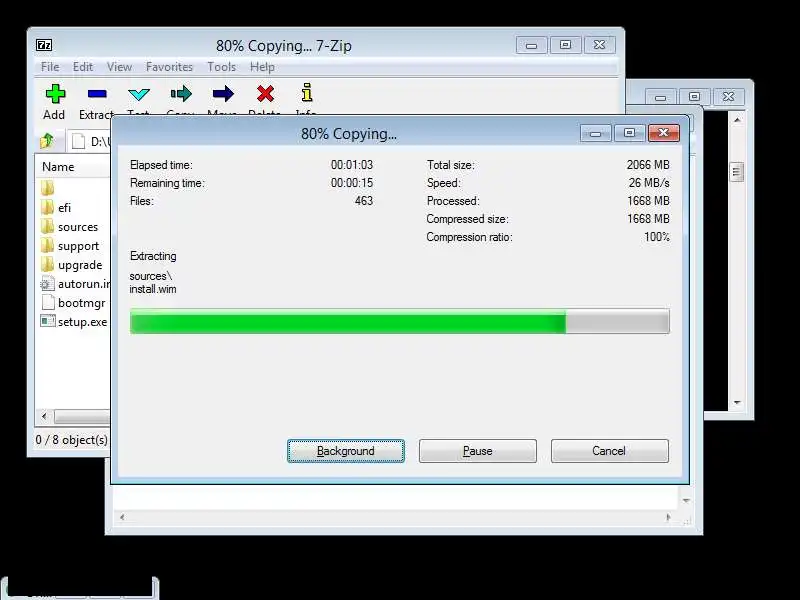This screenshot has width=800, height=600.
Task: Open the Favorites menu
Action: pyautogui.click(x=169, y=67)
